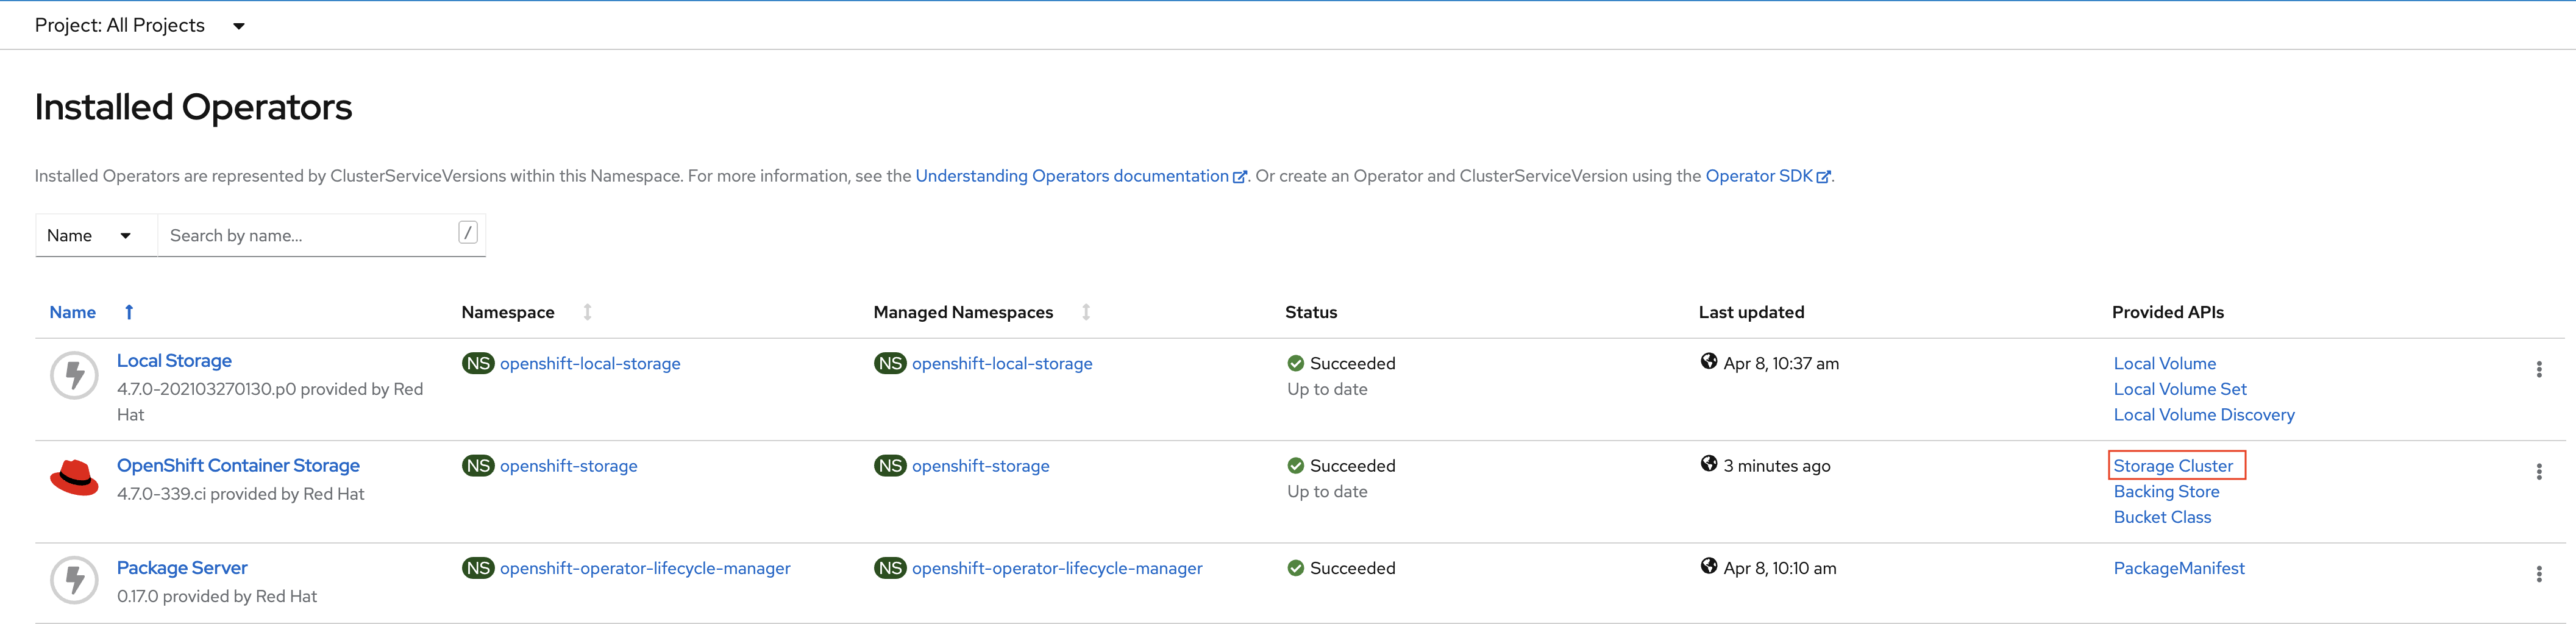The image size is (2576, 624).
Task: Open openshift-storage link in Managed Namespaces column
Action: (x=980, y=466)
